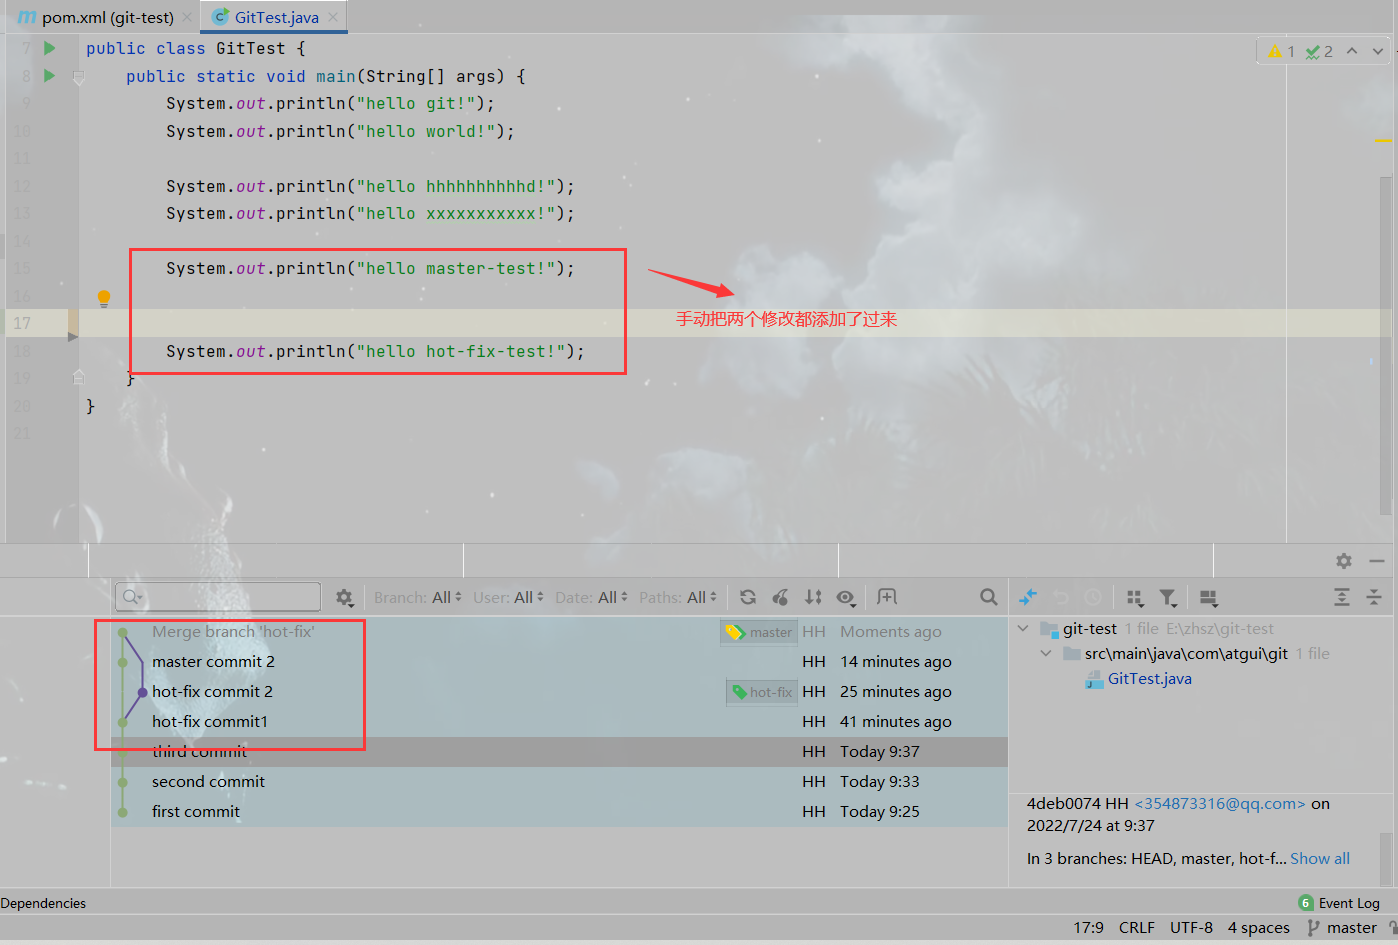Hide the Git tool window
This screenshot has height=945, width=1398.
(x=1376, y=561)
